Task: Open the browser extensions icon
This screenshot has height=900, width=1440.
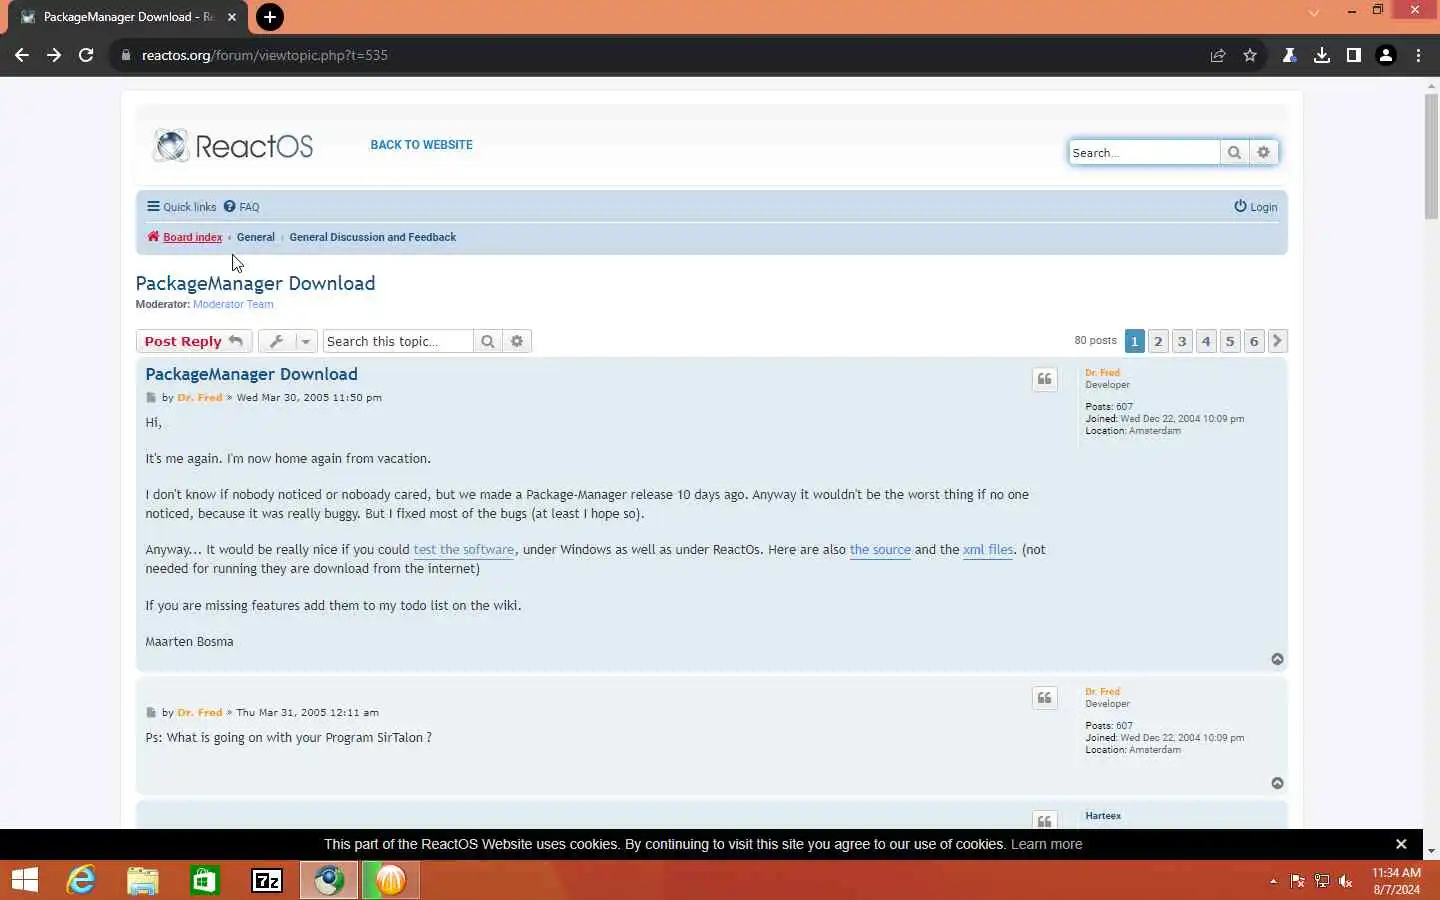Action: [x=1290, y=55]
